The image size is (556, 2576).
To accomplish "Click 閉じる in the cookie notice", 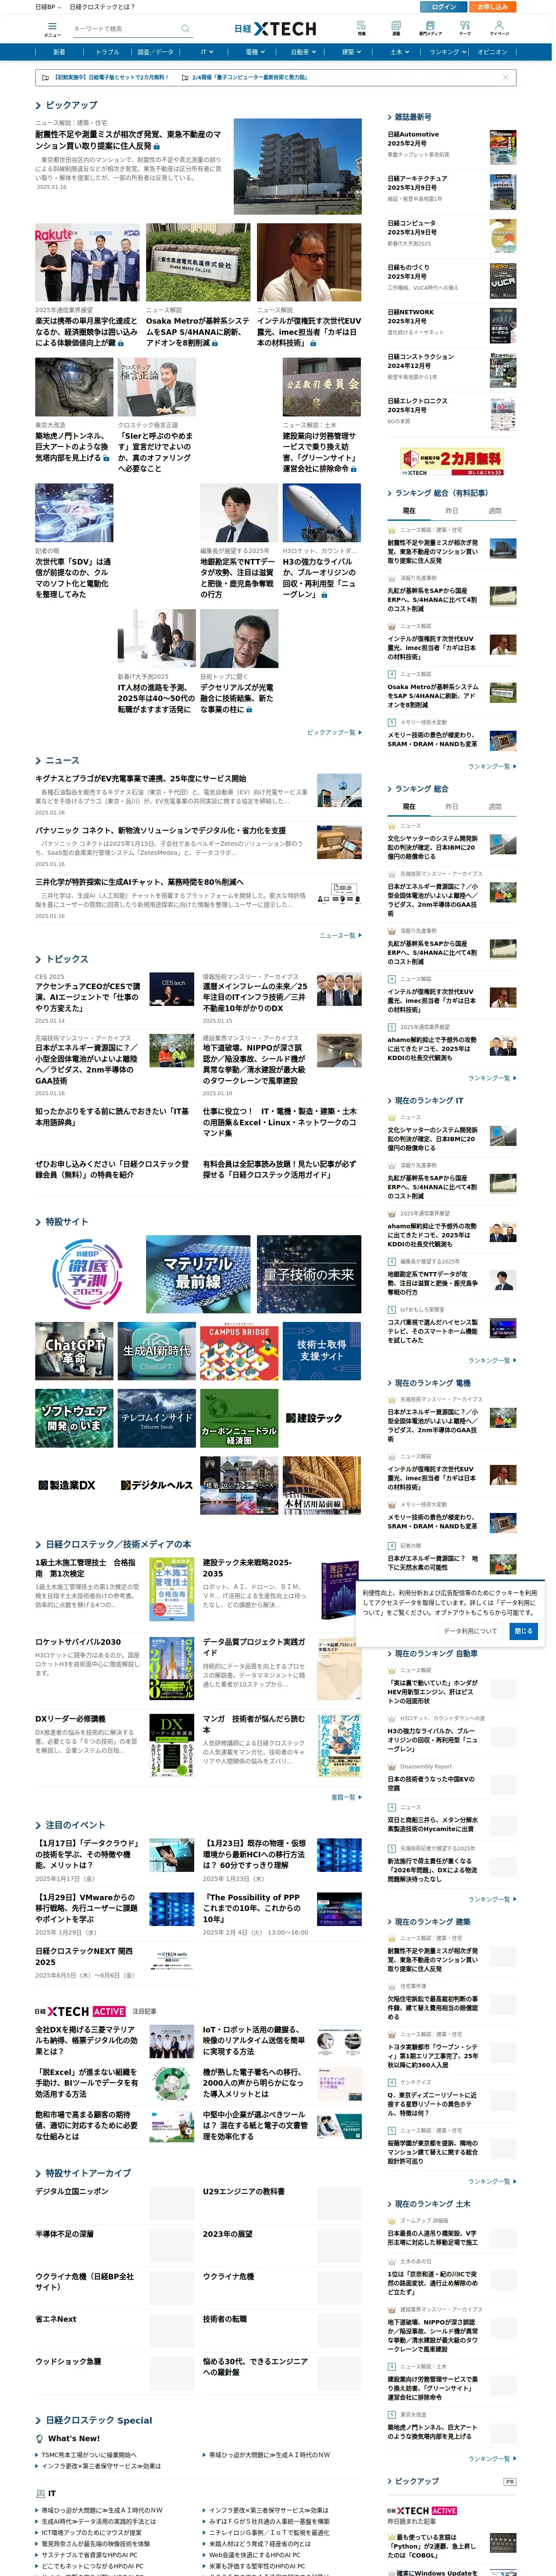I will (524, 1631).
